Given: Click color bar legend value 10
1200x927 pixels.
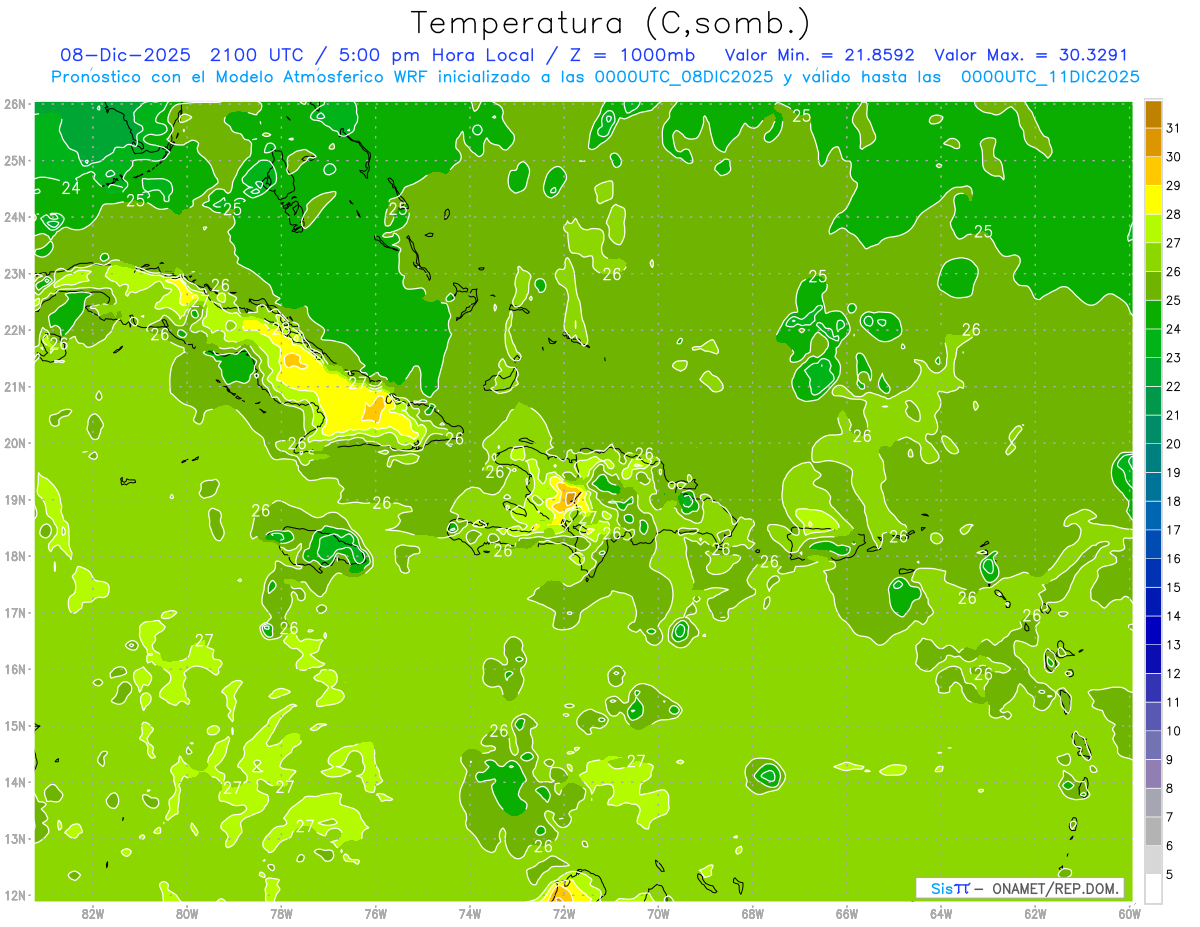Looking at the screenshot, I should (x=1174, y=731).
